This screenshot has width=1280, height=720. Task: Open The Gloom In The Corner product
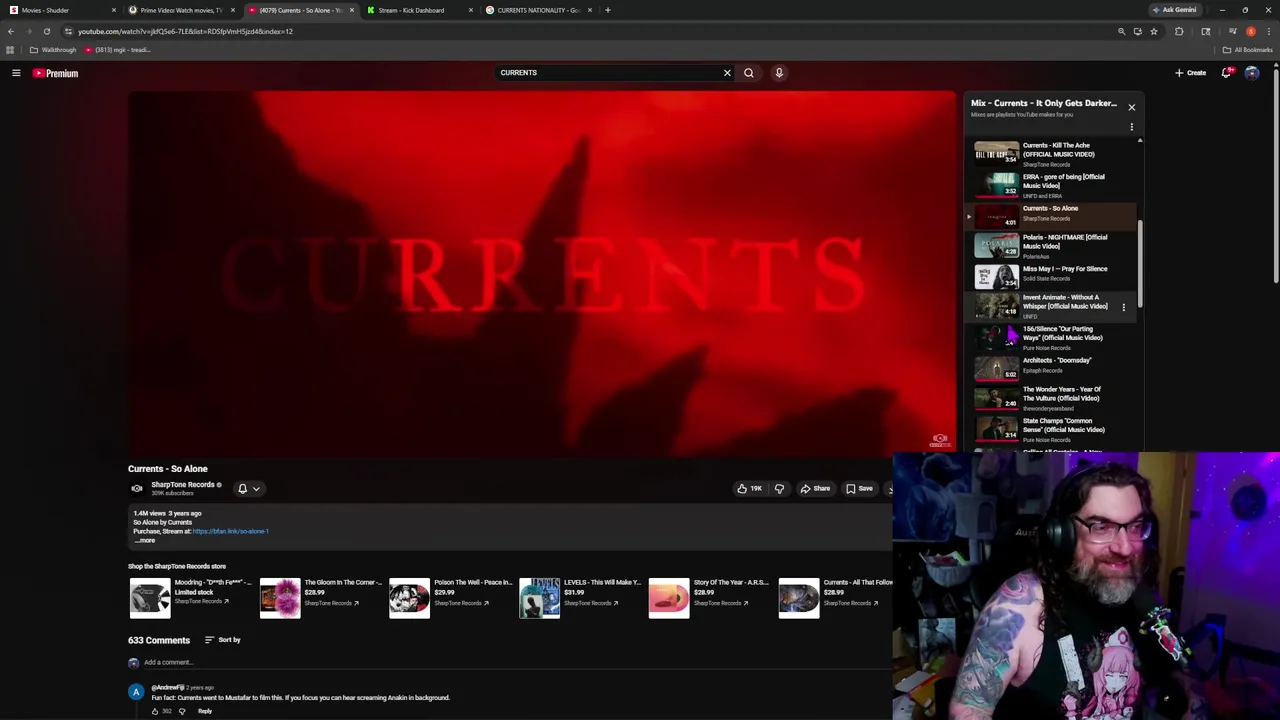(319, 597)
